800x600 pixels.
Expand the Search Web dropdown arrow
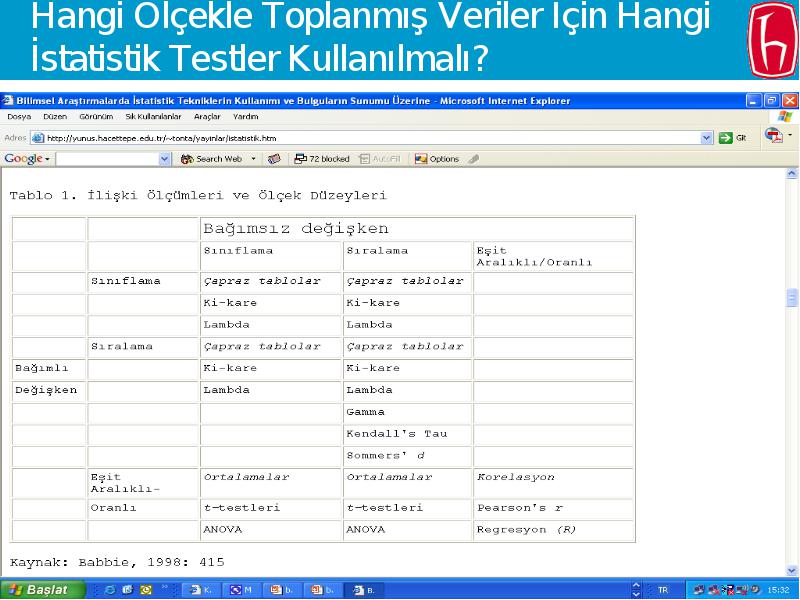click(x=253, y=159)
